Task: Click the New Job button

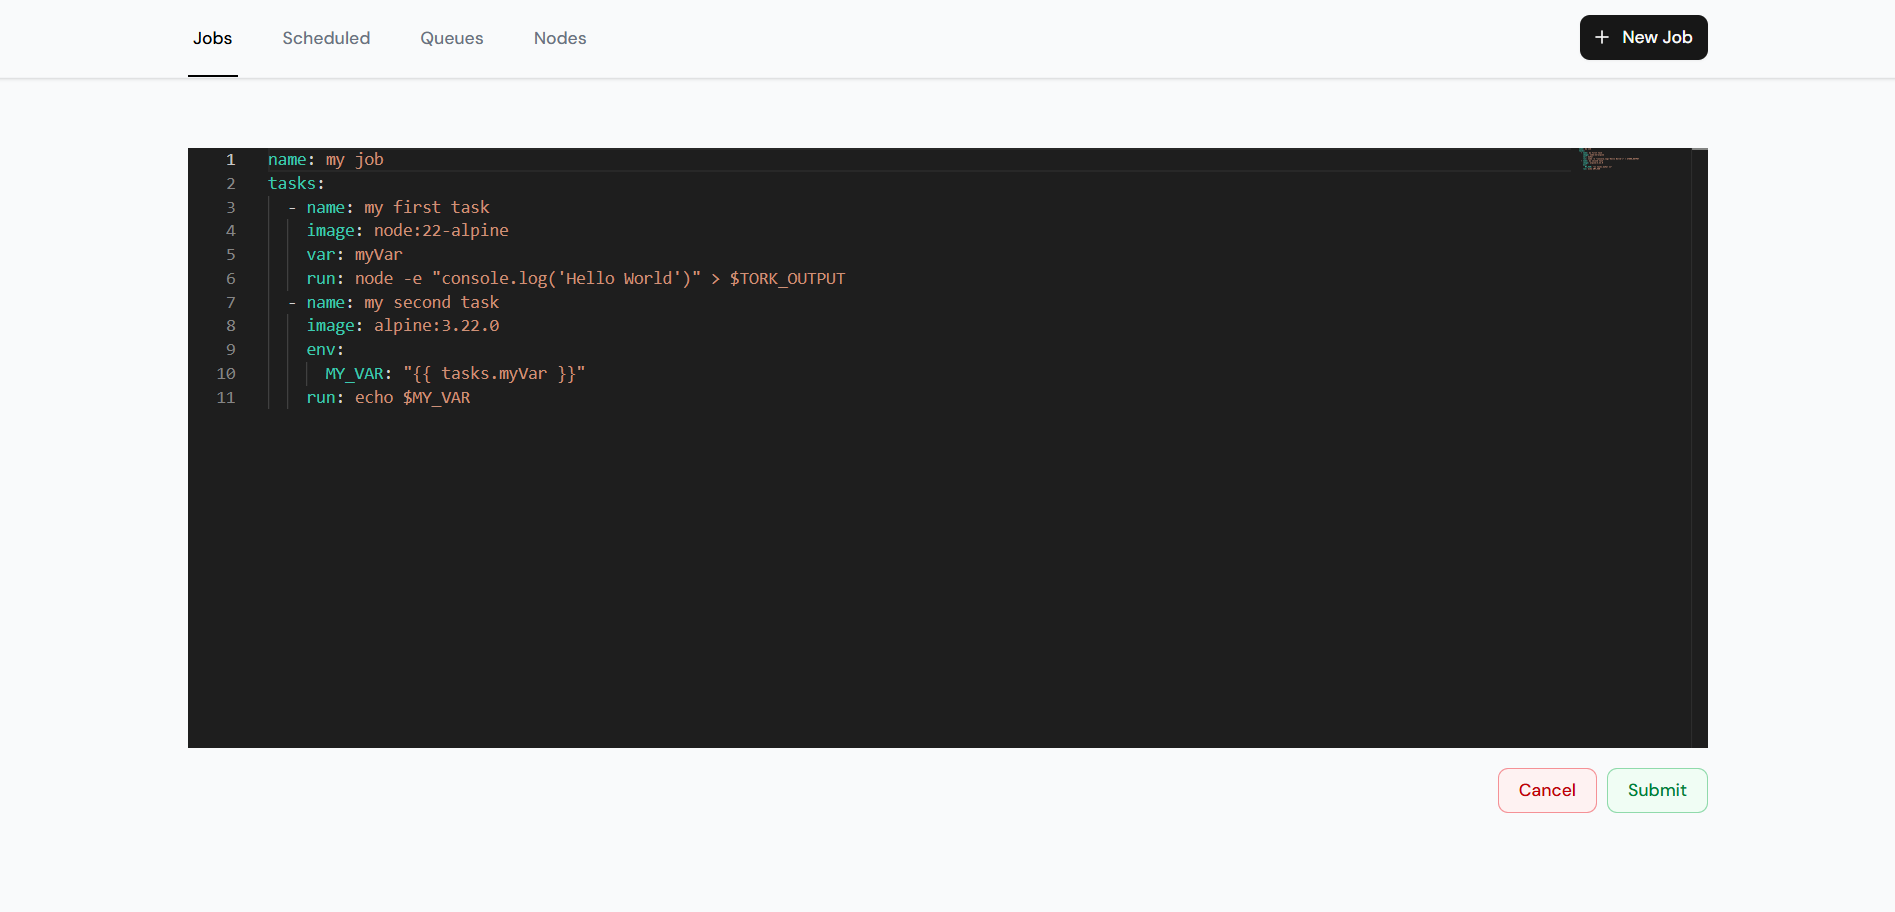Action: tap(1643, 37)
